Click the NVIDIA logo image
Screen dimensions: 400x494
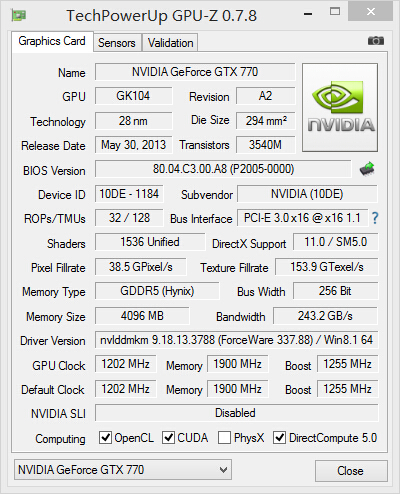340,107
